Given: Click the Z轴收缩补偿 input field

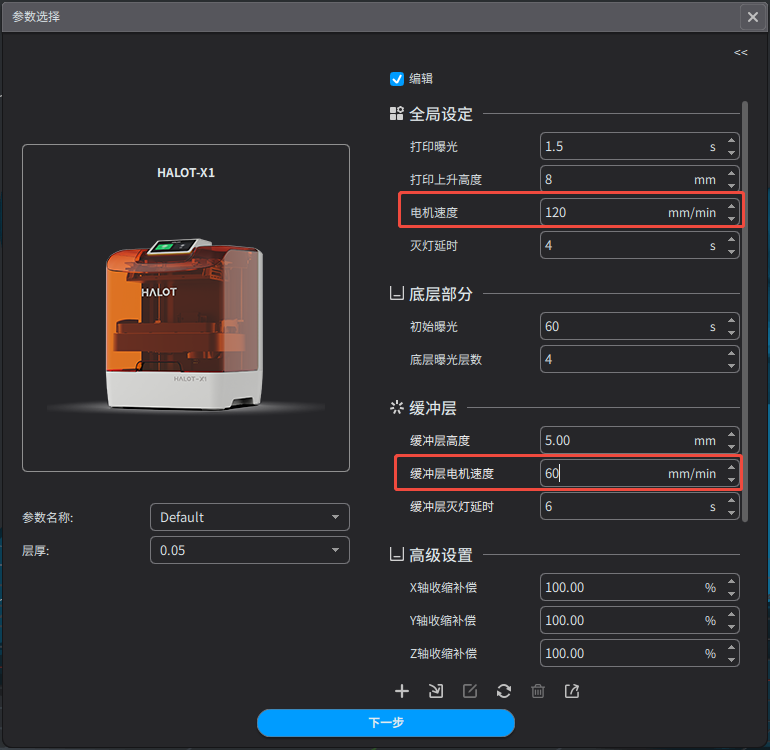Looking at the screenshot, I should pos(639,653).
